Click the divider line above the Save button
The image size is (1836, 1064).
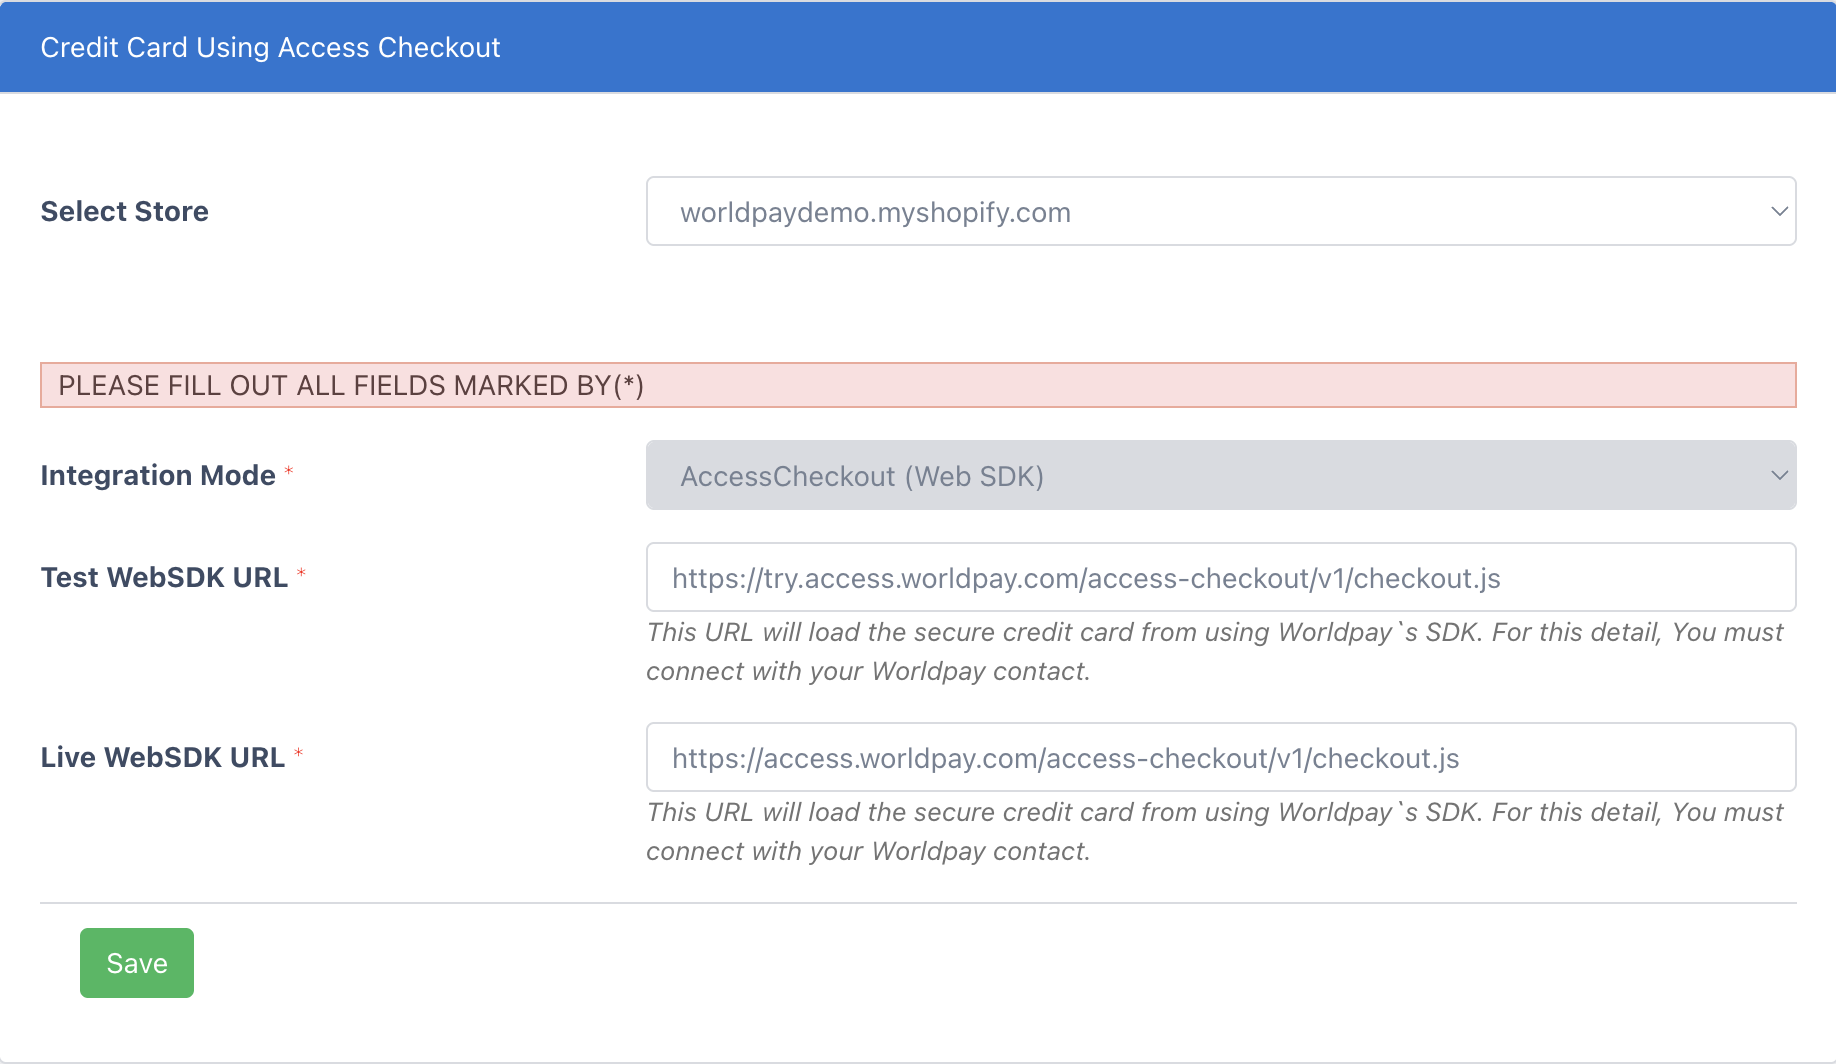coord(918,903)
